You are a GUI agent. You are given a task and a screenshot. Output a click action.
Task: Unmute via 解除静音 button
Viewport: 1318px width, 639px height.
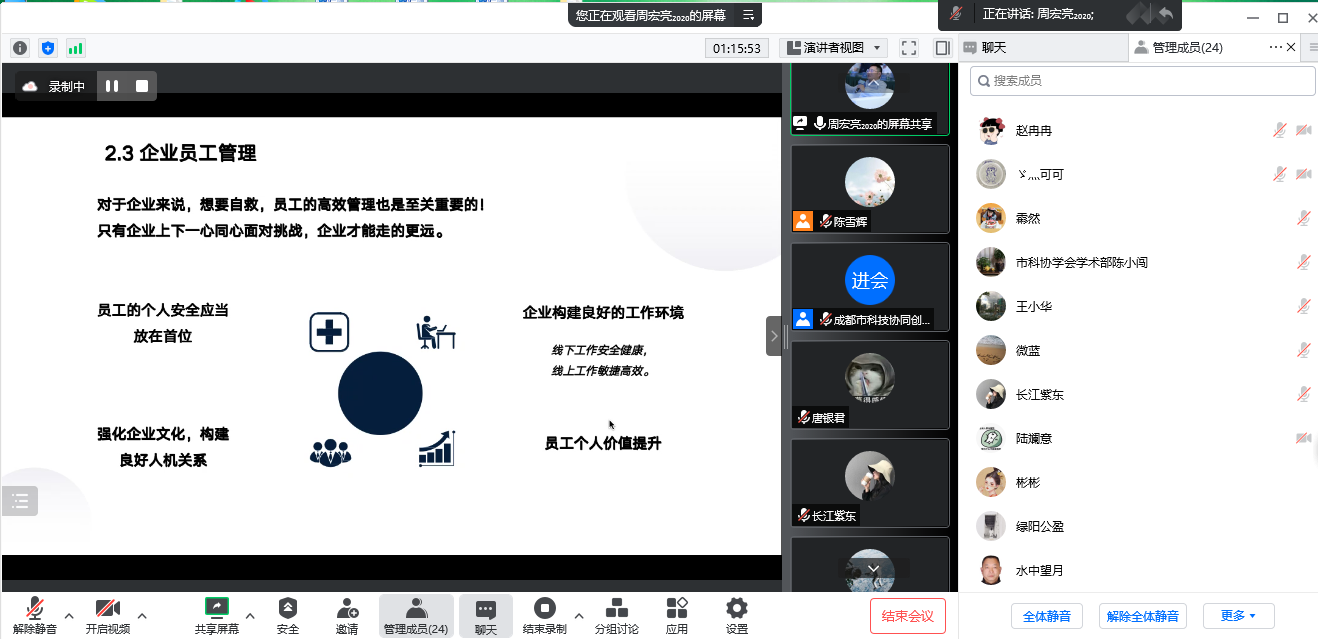click(34, 614)
